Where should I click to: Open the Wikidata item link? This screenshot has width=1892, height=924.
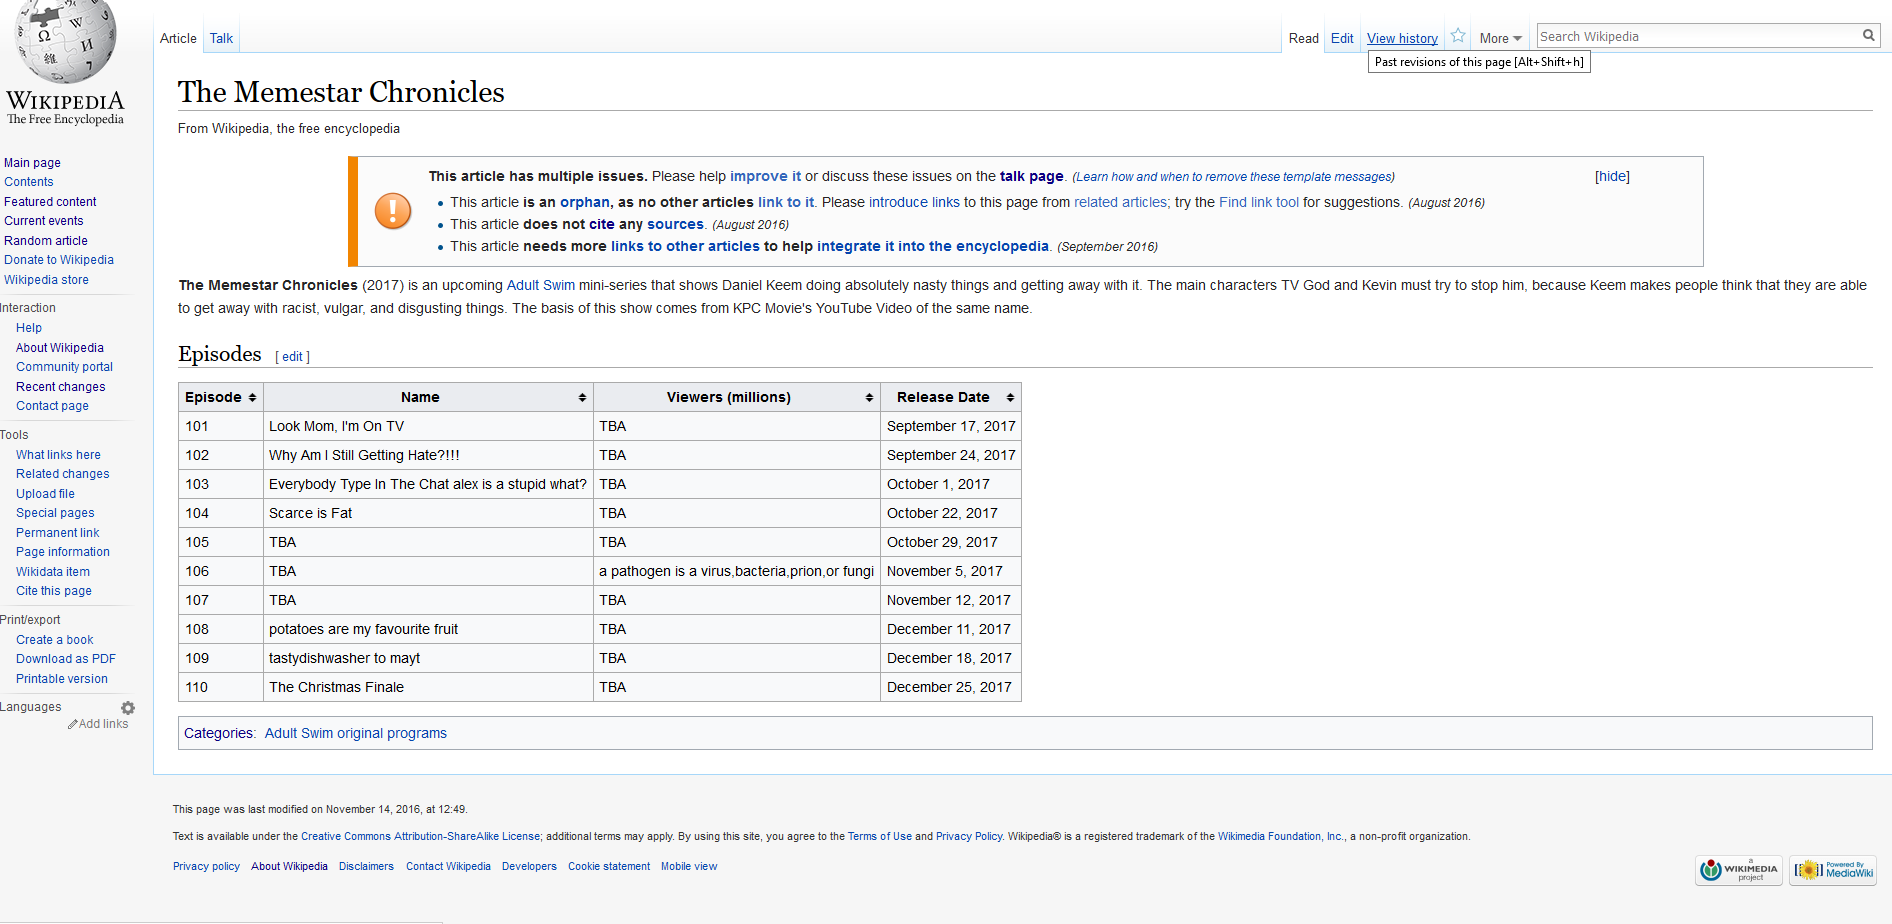coord(53,572)
